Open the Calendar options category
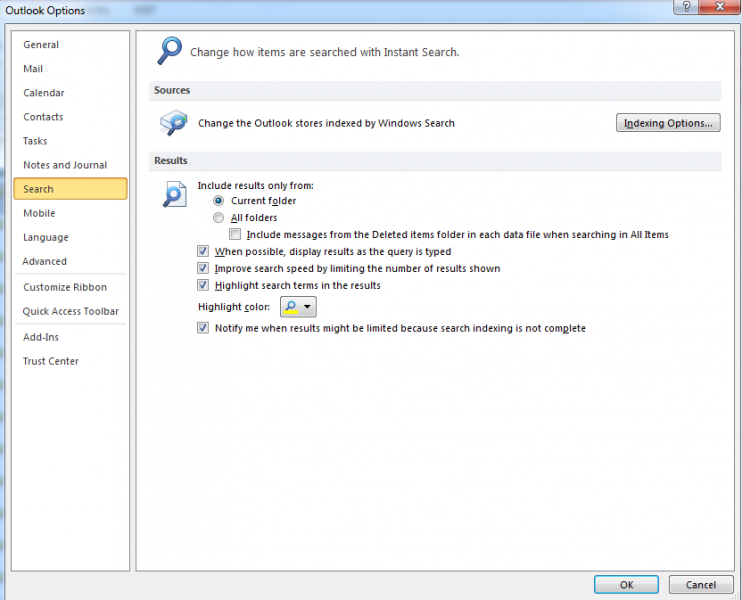The height and width of the screenshot is (600, 742). pyautogui.click(x=44, y=93)
